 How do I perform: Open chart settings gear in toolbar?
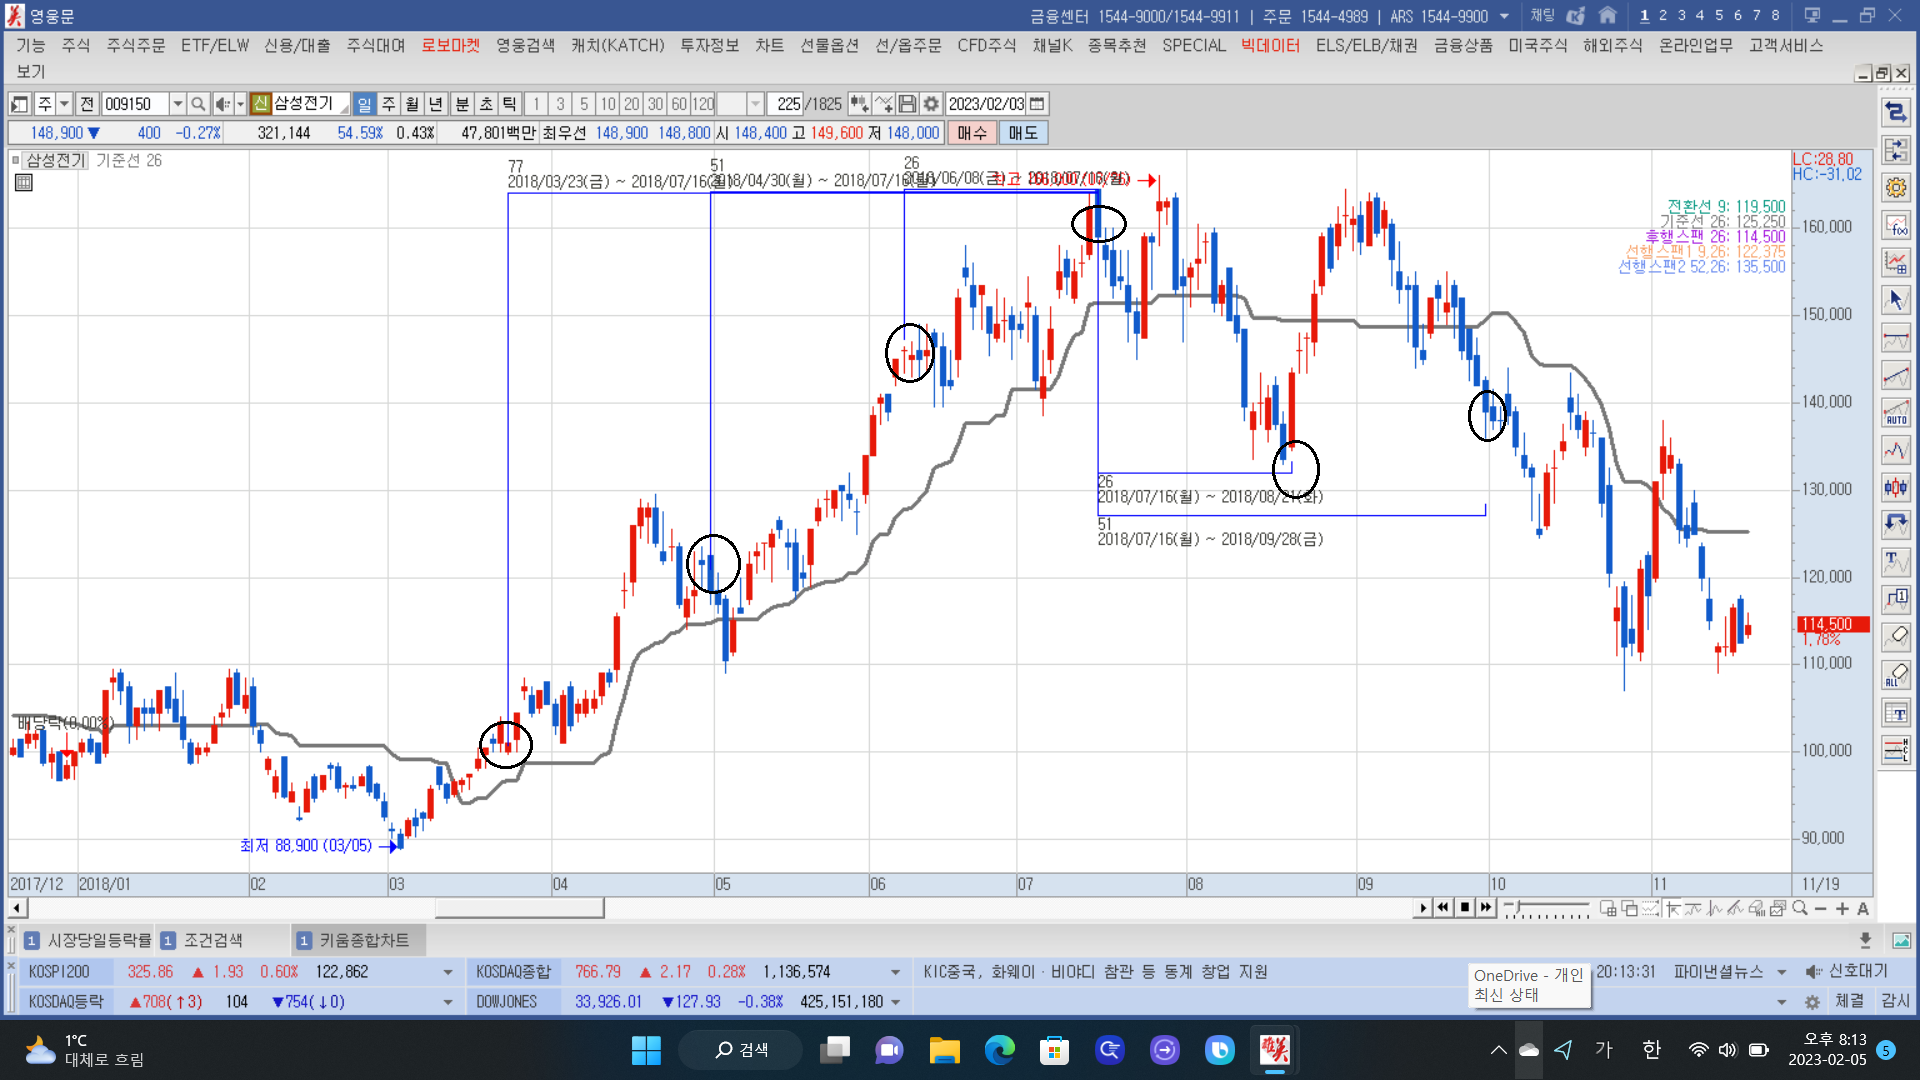(931, 104)
